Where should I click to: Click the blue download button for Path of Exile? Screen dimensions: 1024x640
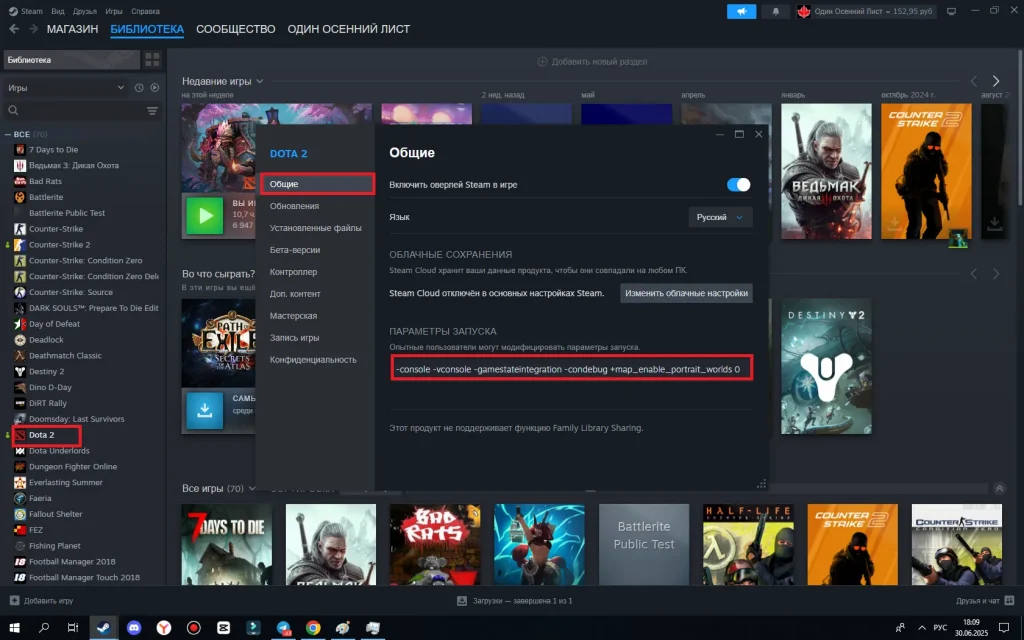point(204,410)
